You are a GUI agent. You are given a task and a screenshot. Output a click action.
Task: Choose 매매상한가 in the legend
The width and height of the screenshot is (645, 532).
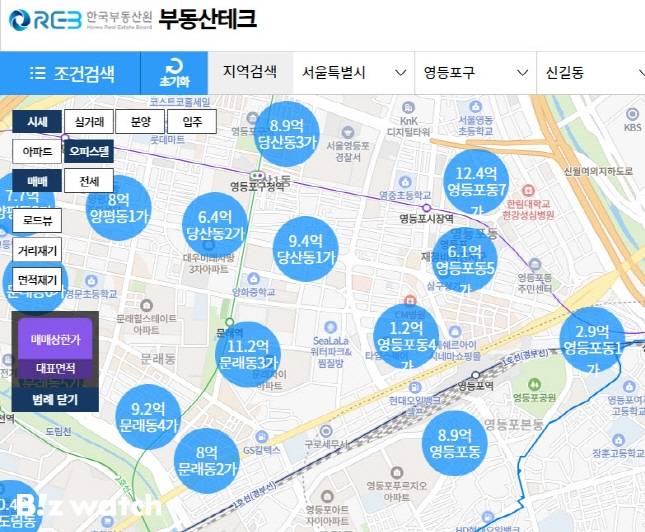[55, 339]
